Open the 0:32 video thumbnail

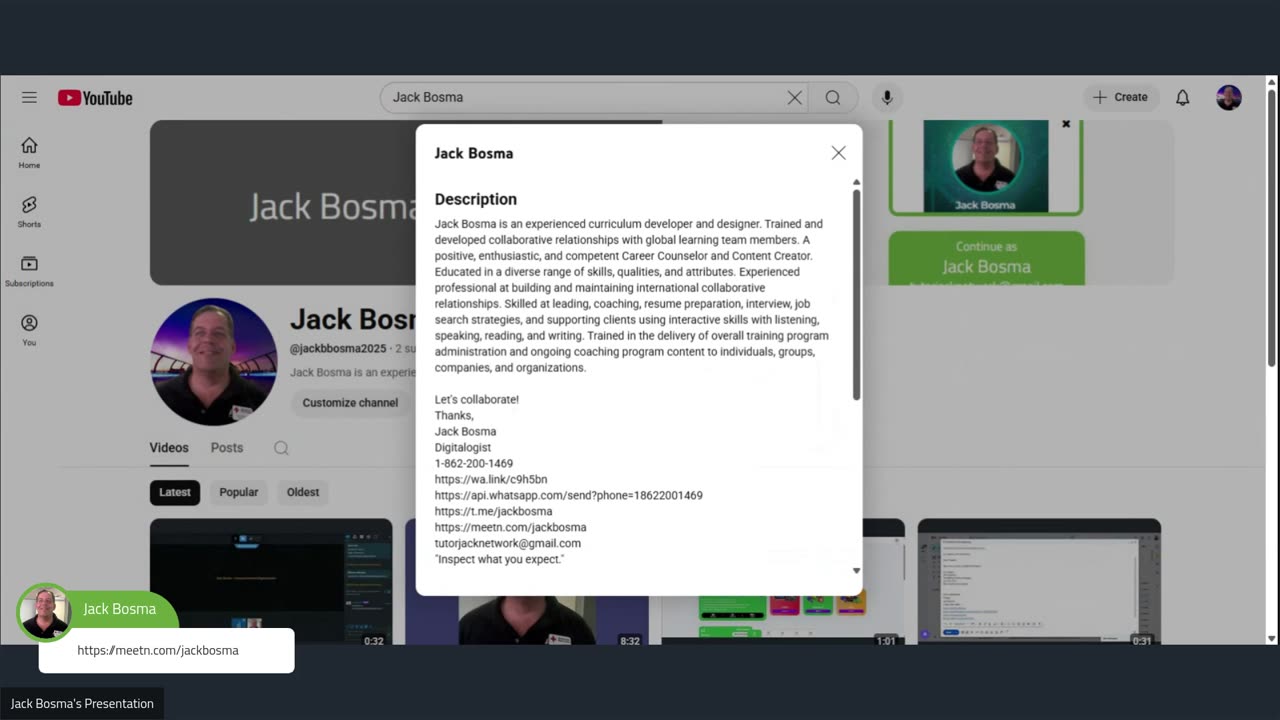pos(271,581)
